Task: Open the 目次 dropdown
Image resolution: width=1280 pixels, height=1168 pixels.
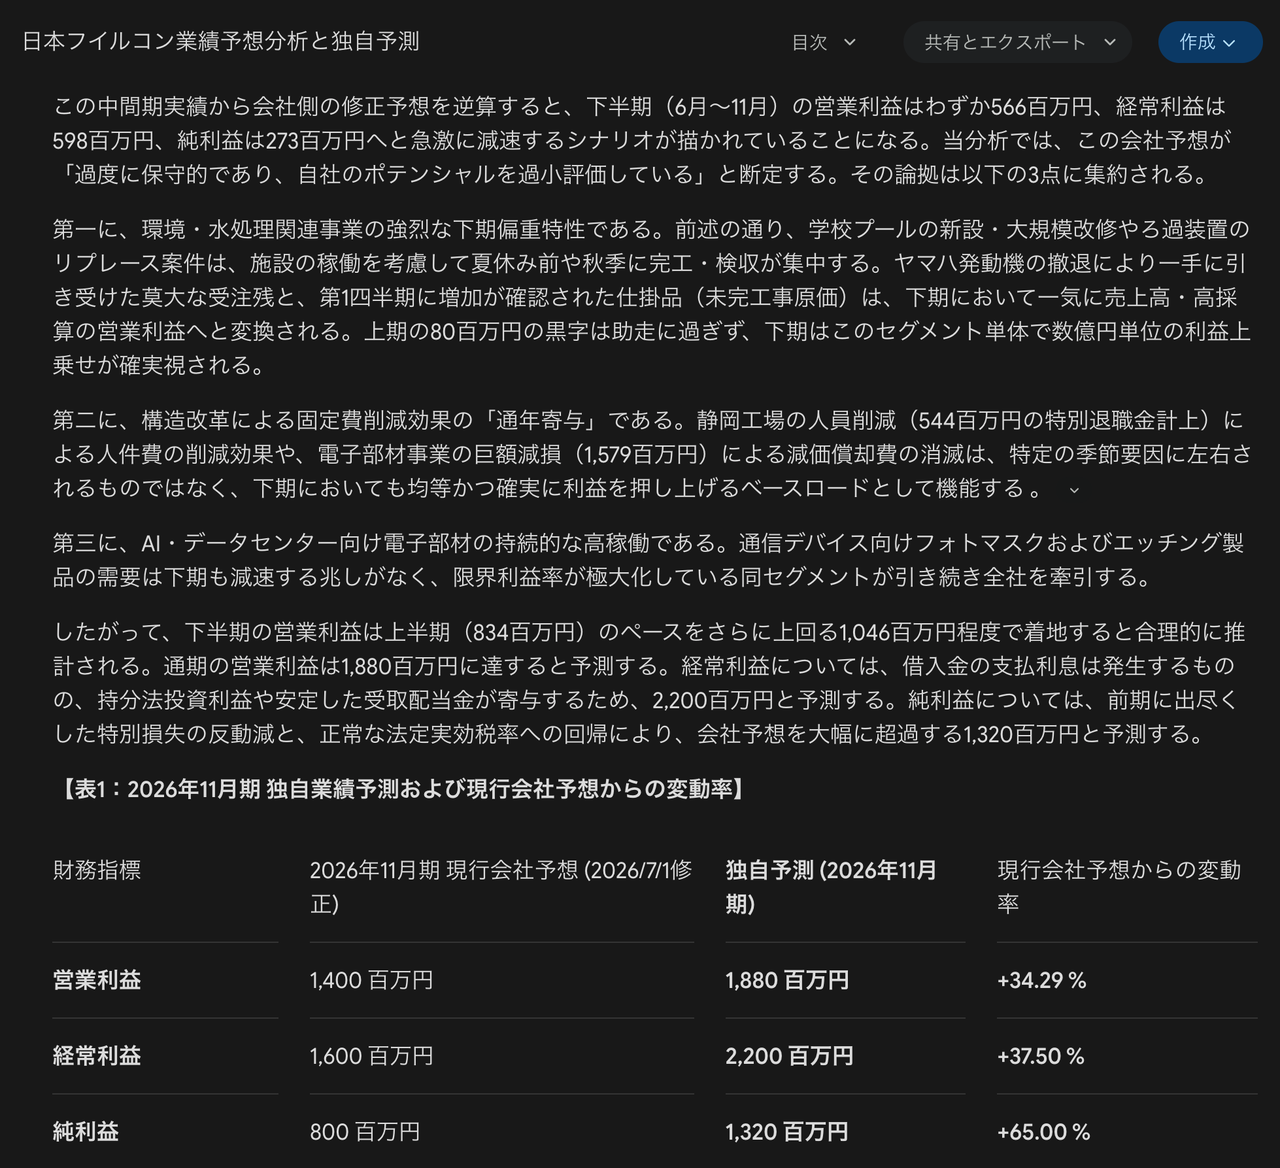Action: click(824, 42)
